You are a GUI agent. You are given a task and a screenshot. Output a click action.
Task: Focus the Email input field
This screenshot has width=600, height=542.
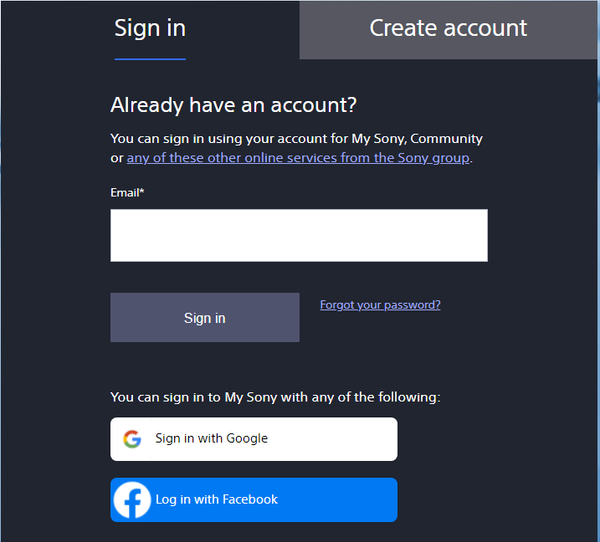coord(298,235)
